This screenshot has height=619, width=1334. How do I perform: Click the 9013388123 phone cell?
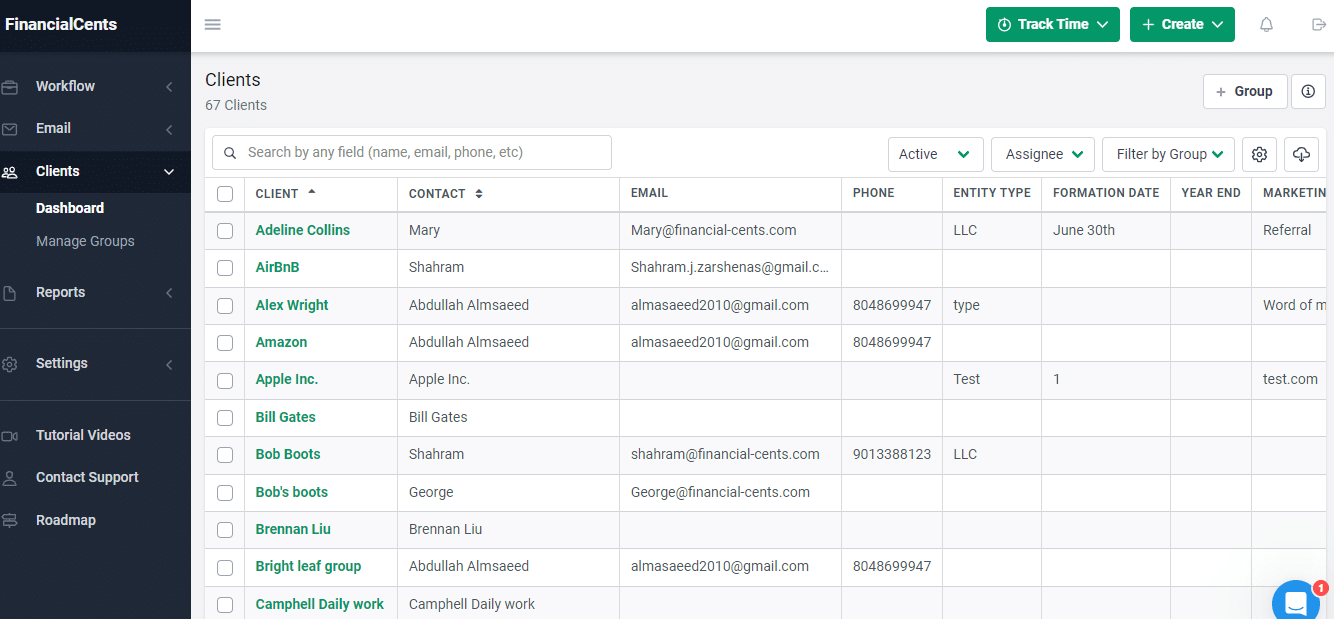(892, 454)
